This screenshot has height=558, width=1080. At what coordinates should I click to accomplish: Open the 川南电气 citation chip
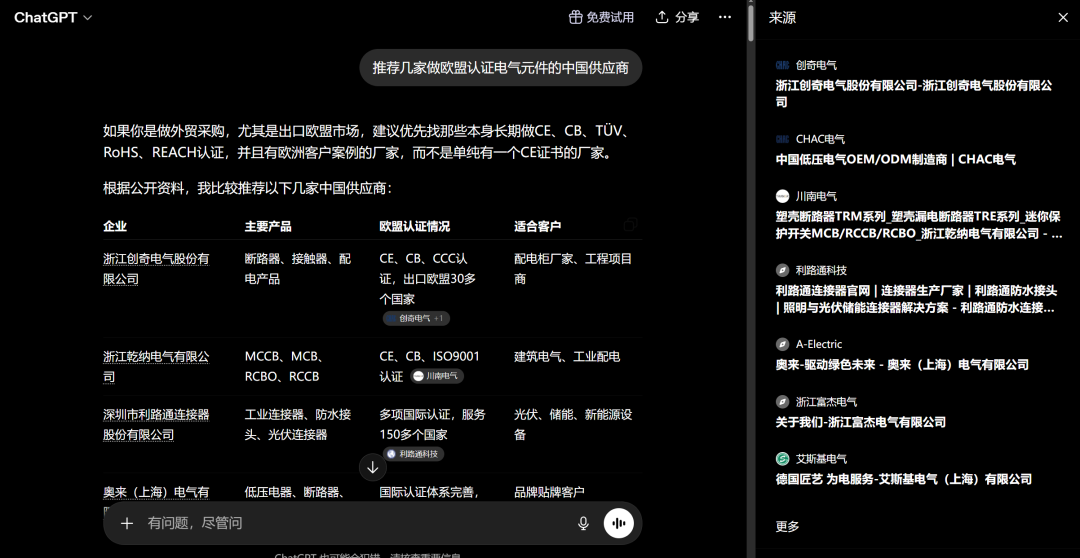437,376
